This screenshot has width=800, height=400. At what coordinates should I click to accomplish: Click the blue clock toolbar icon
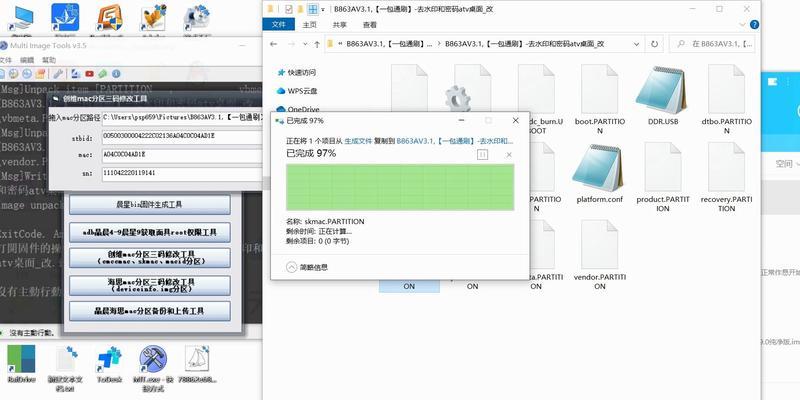click(27, 74)
